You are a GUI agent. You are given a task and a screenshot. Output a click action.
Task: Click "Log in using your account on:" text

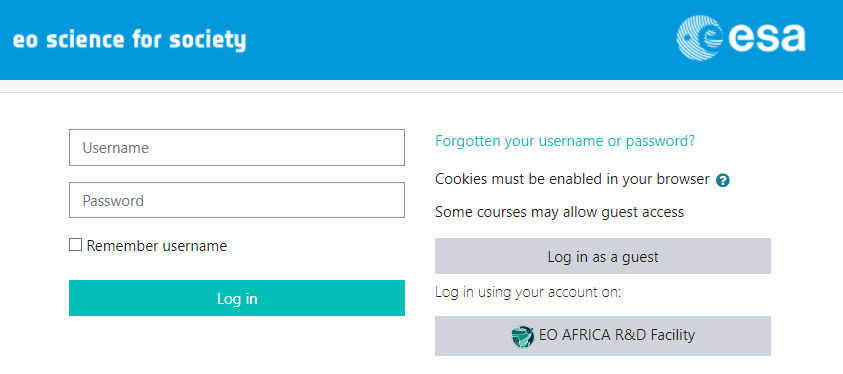[528, 293]
